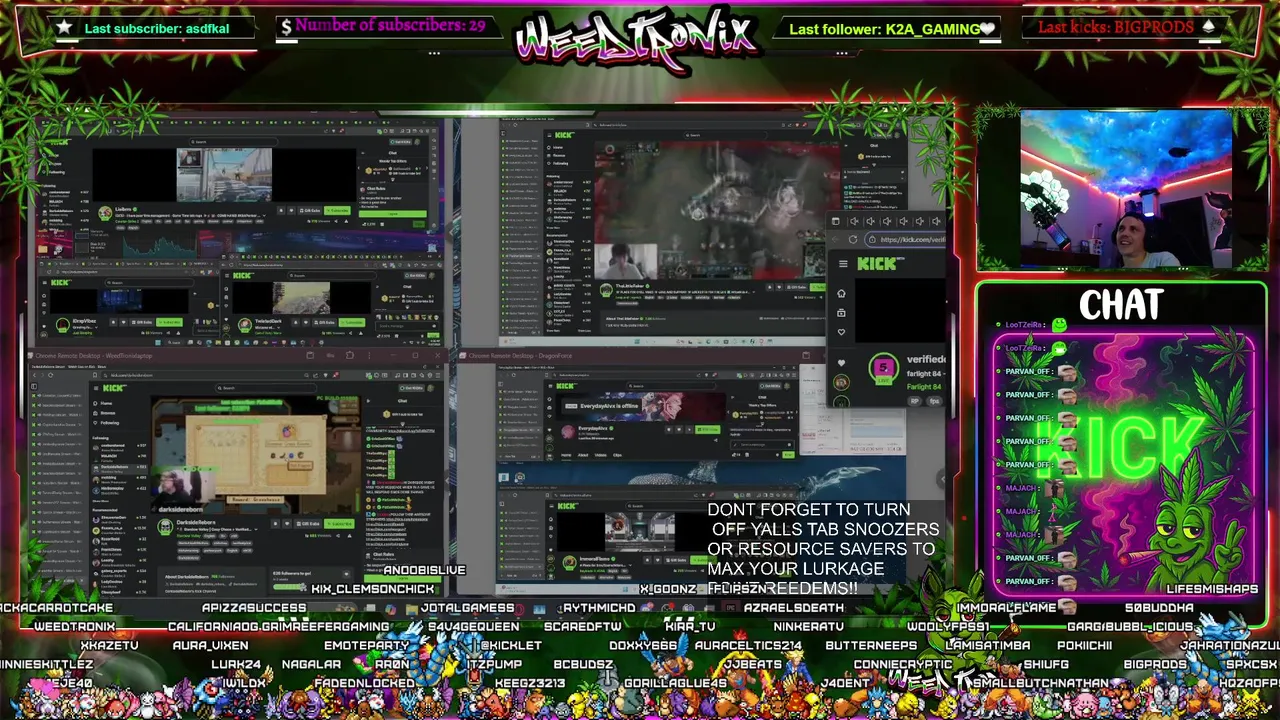Click Liollem streamer avatar in top-left window
Screen dimensions: 1280x720
coord(105,213)
